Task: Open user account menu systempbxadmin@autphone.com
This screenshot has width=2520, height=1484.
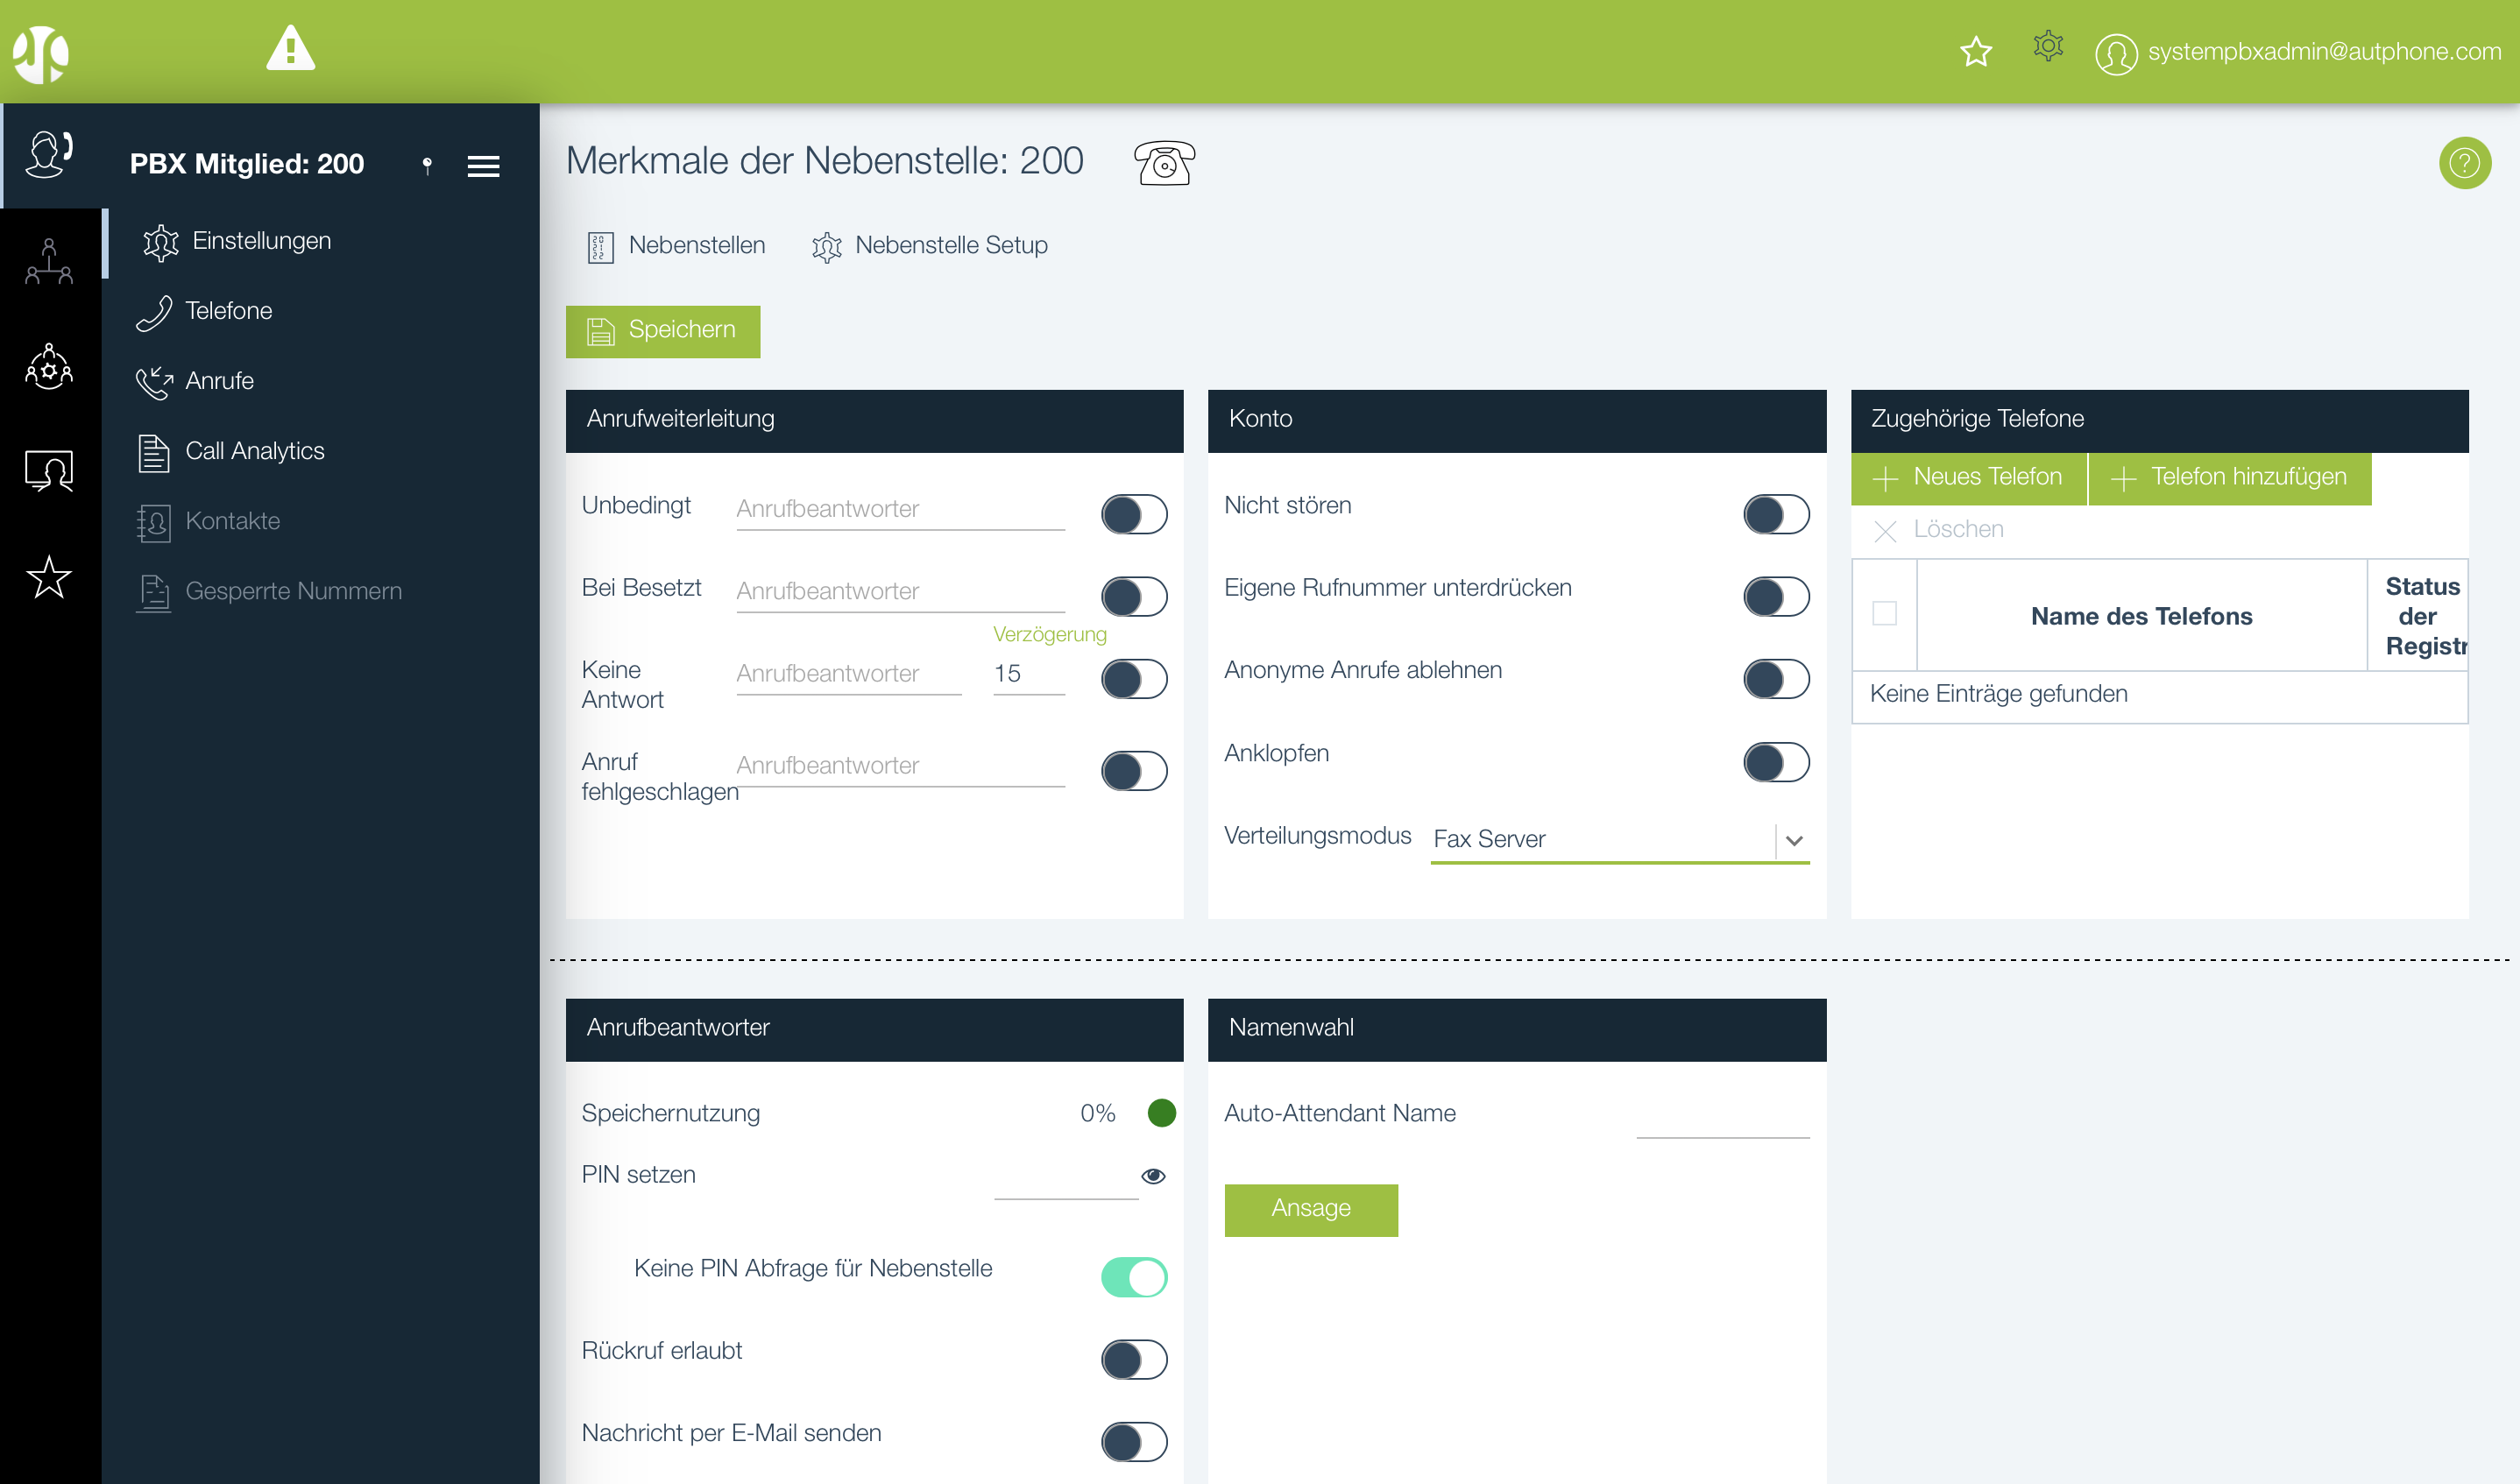Action: click(2298, 52)
